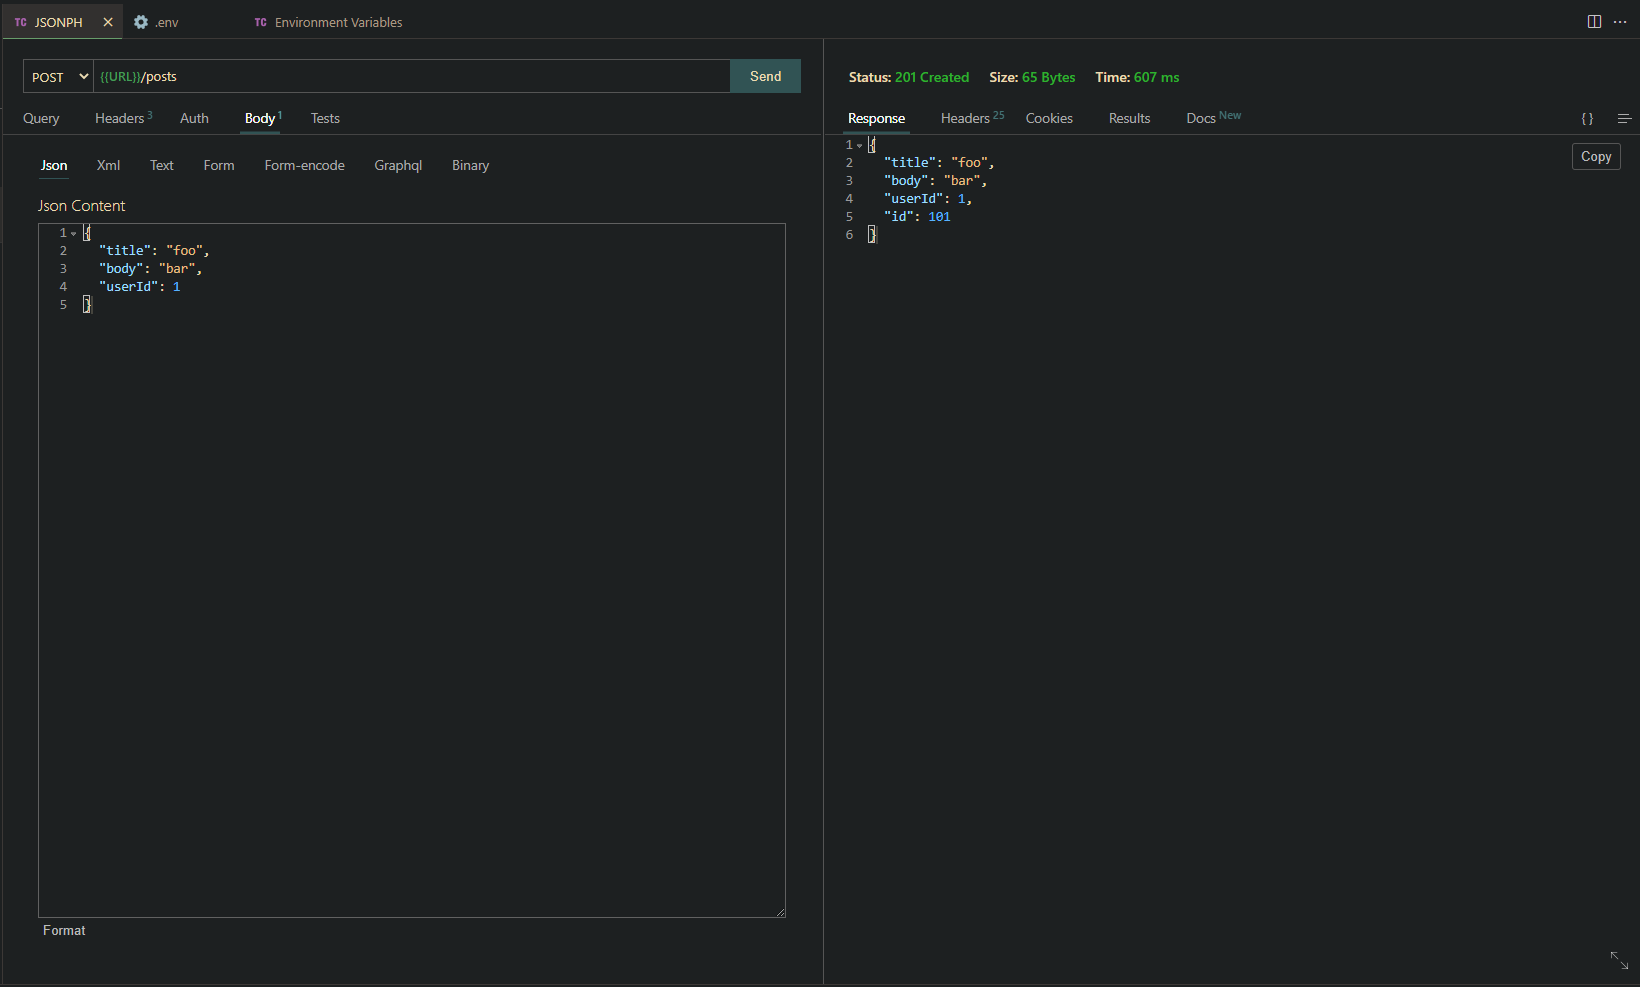The height and width of the screenshot is (987, 1640).
Task: Click the Format link below the JSON editor
Action: [x=64, y=930]
